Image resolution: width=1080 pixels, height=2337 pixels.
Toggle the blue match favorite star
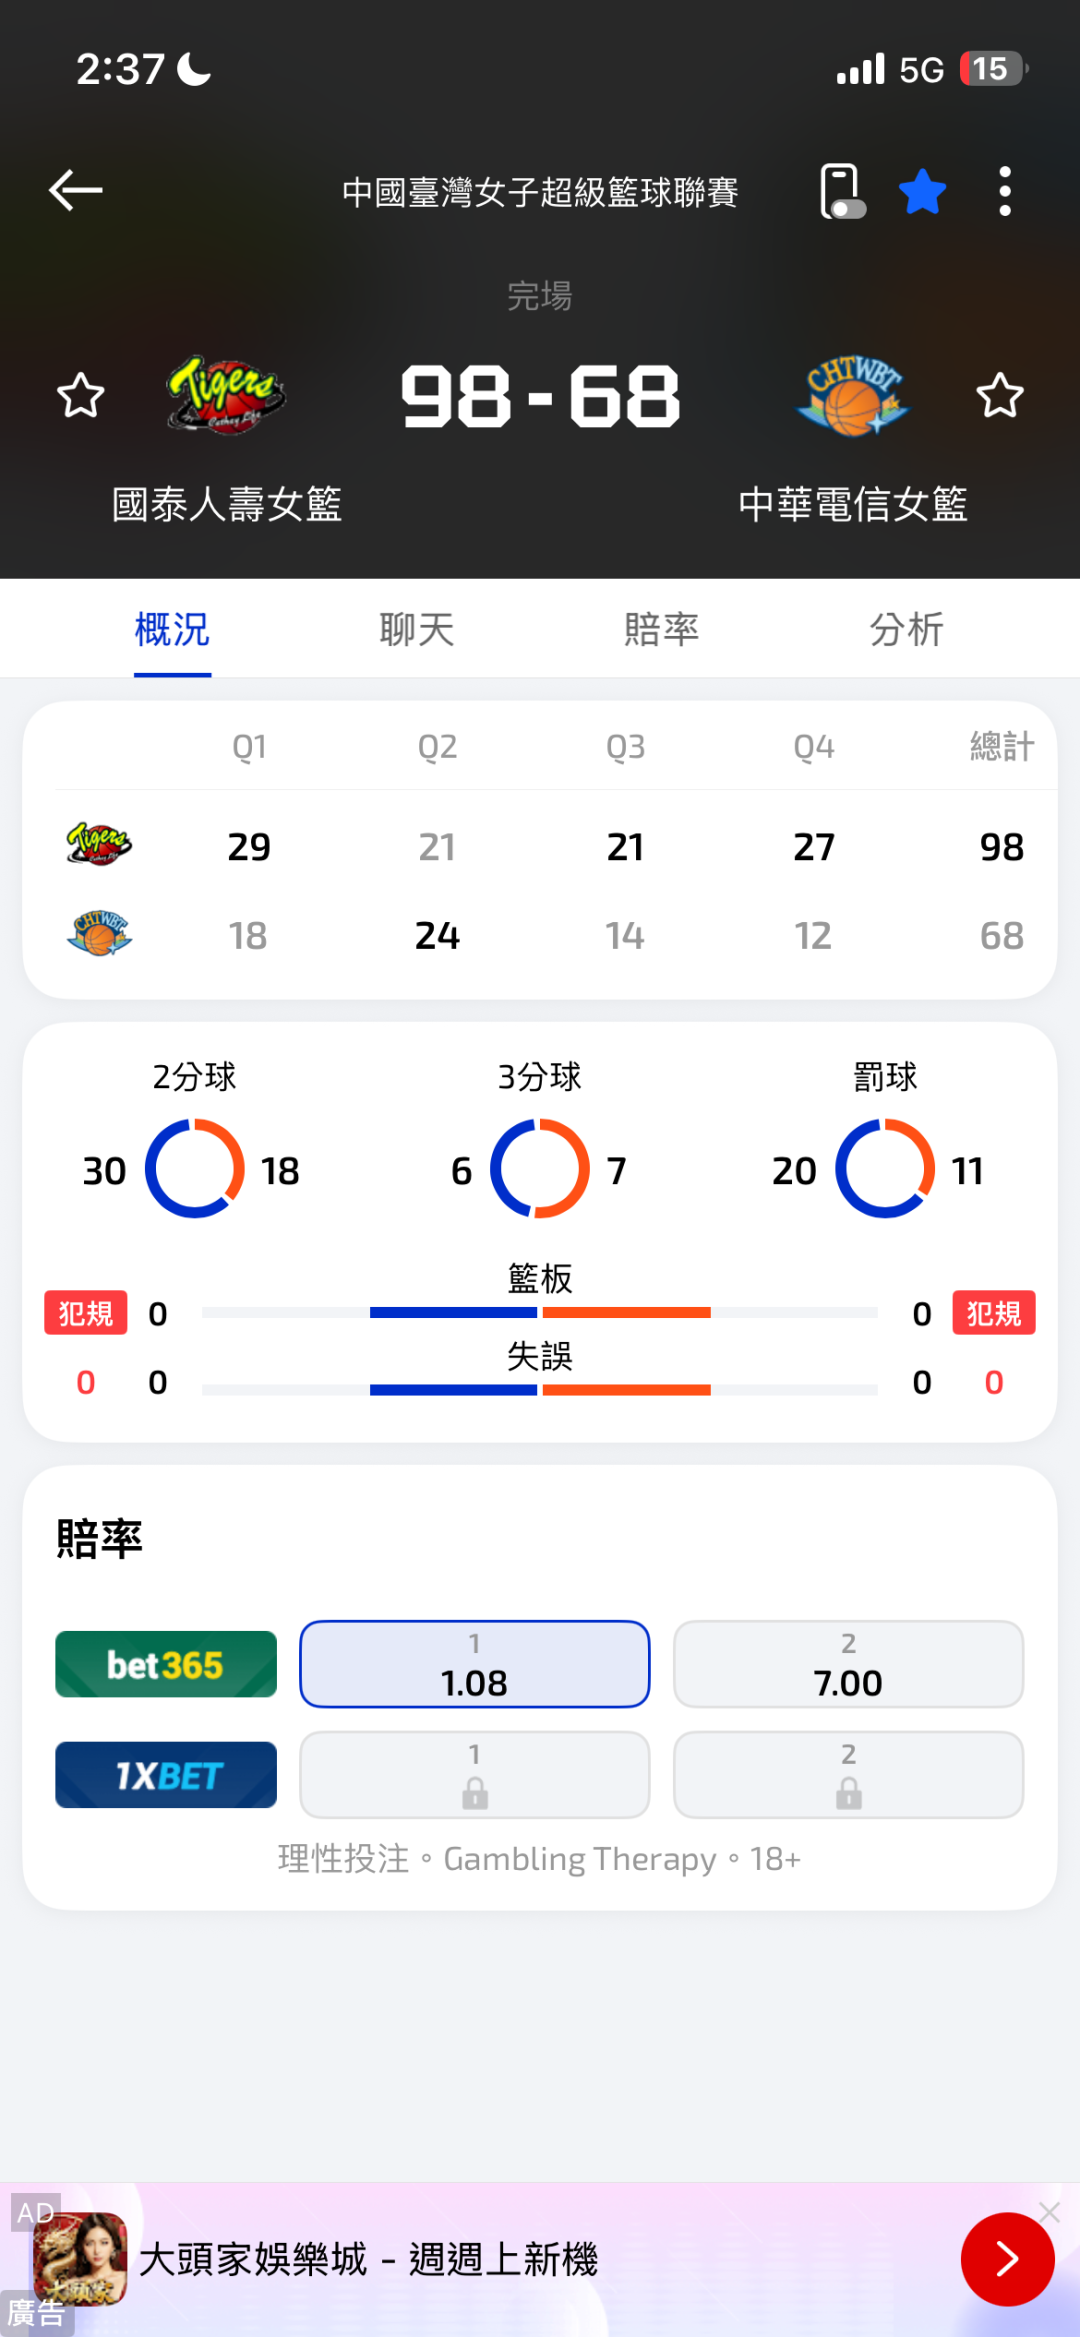point(922,191)
